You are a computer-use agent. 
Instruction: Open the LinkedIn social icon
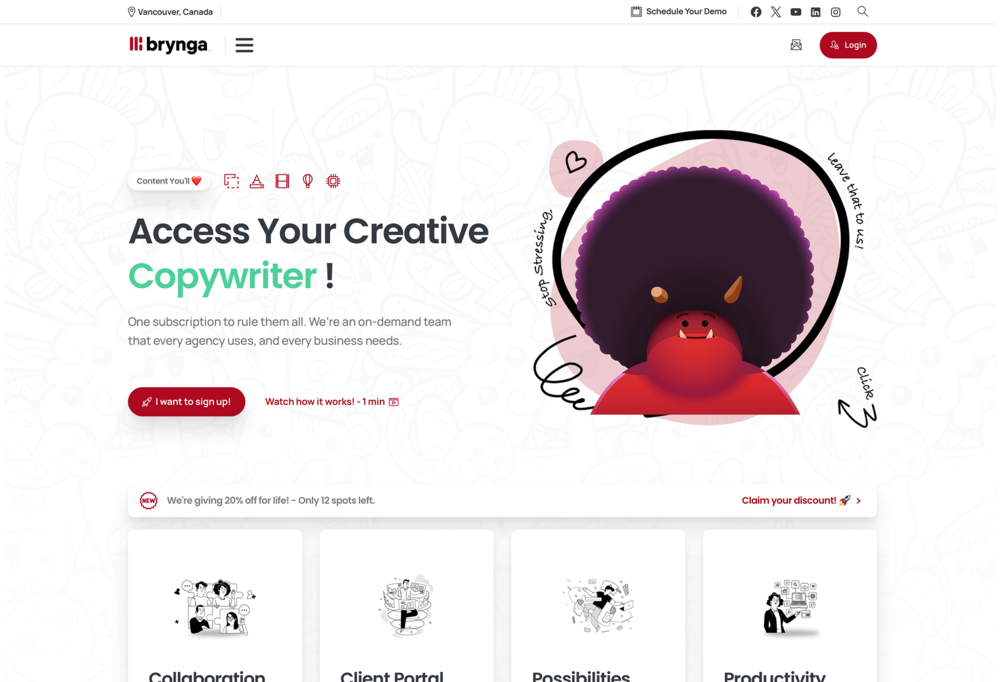(815, 12)
